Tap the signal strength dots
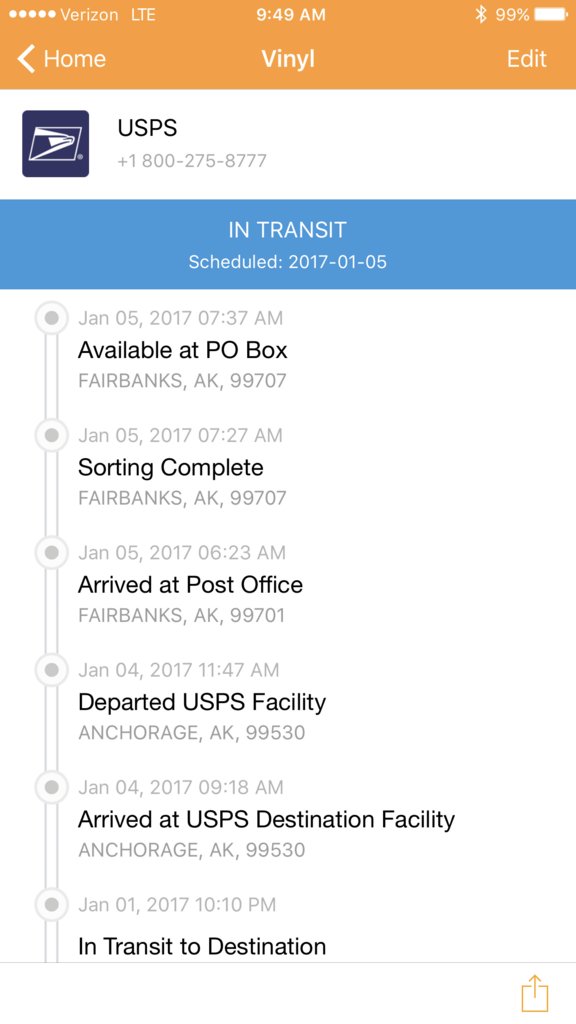 (x=31, y=14)
